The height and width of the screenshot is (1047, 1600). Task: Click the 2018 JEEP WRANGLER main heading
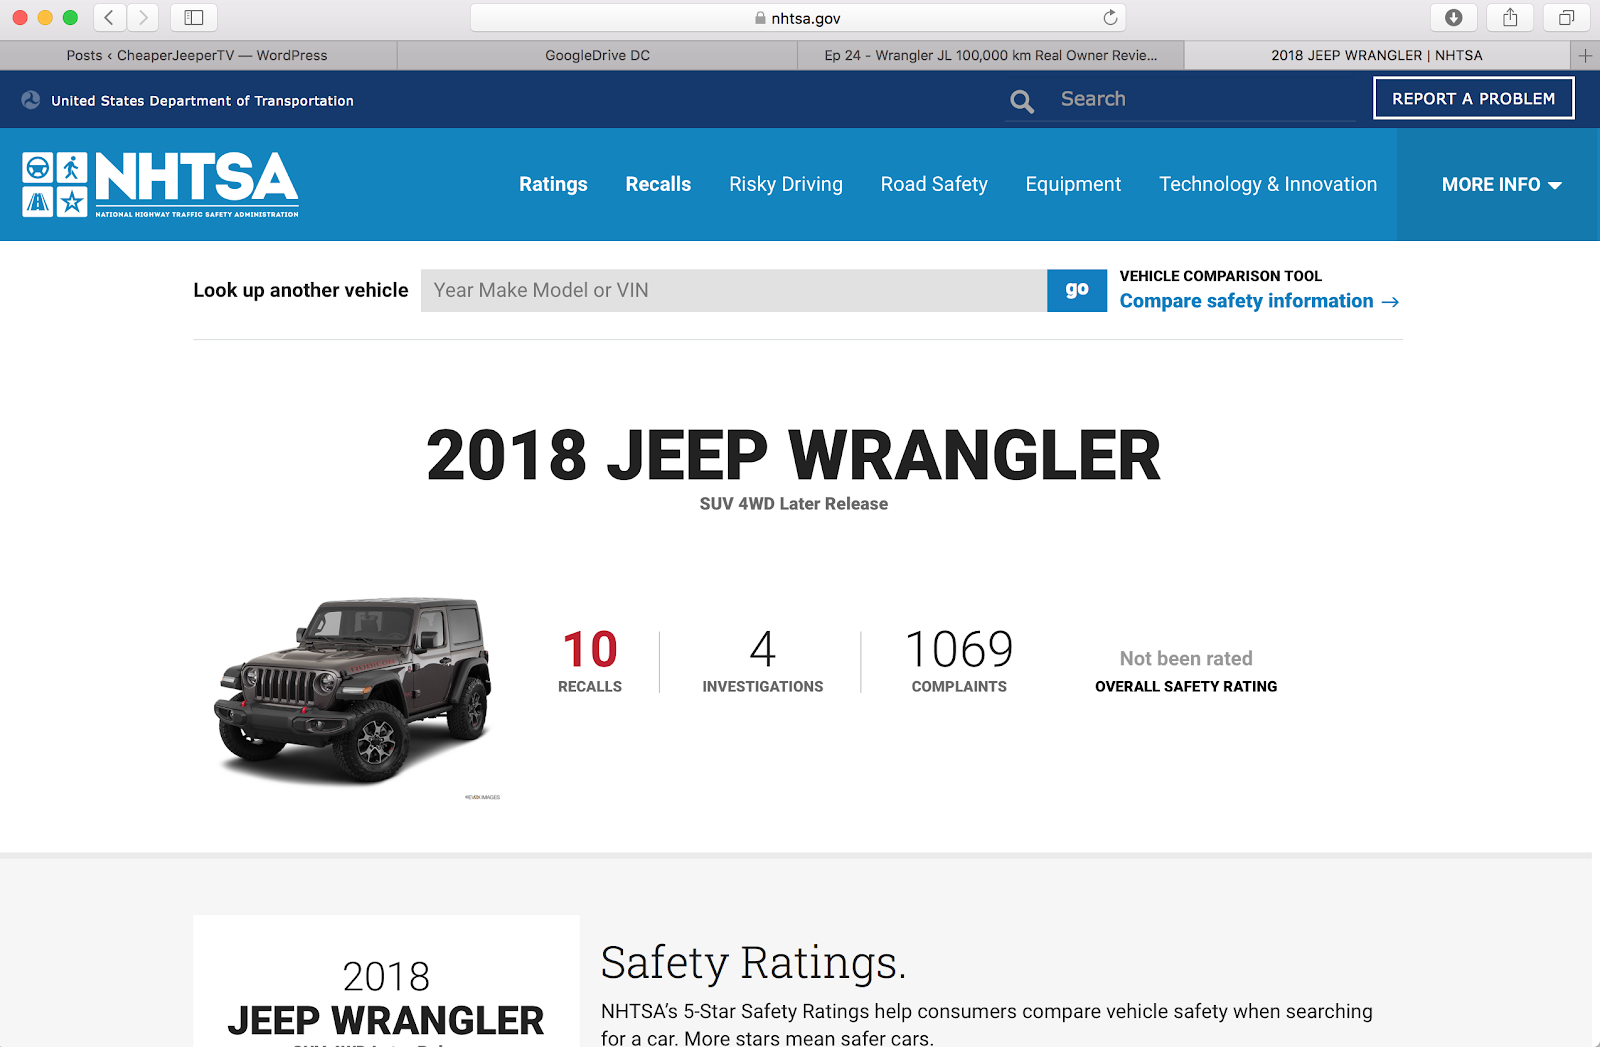point(794,455)
